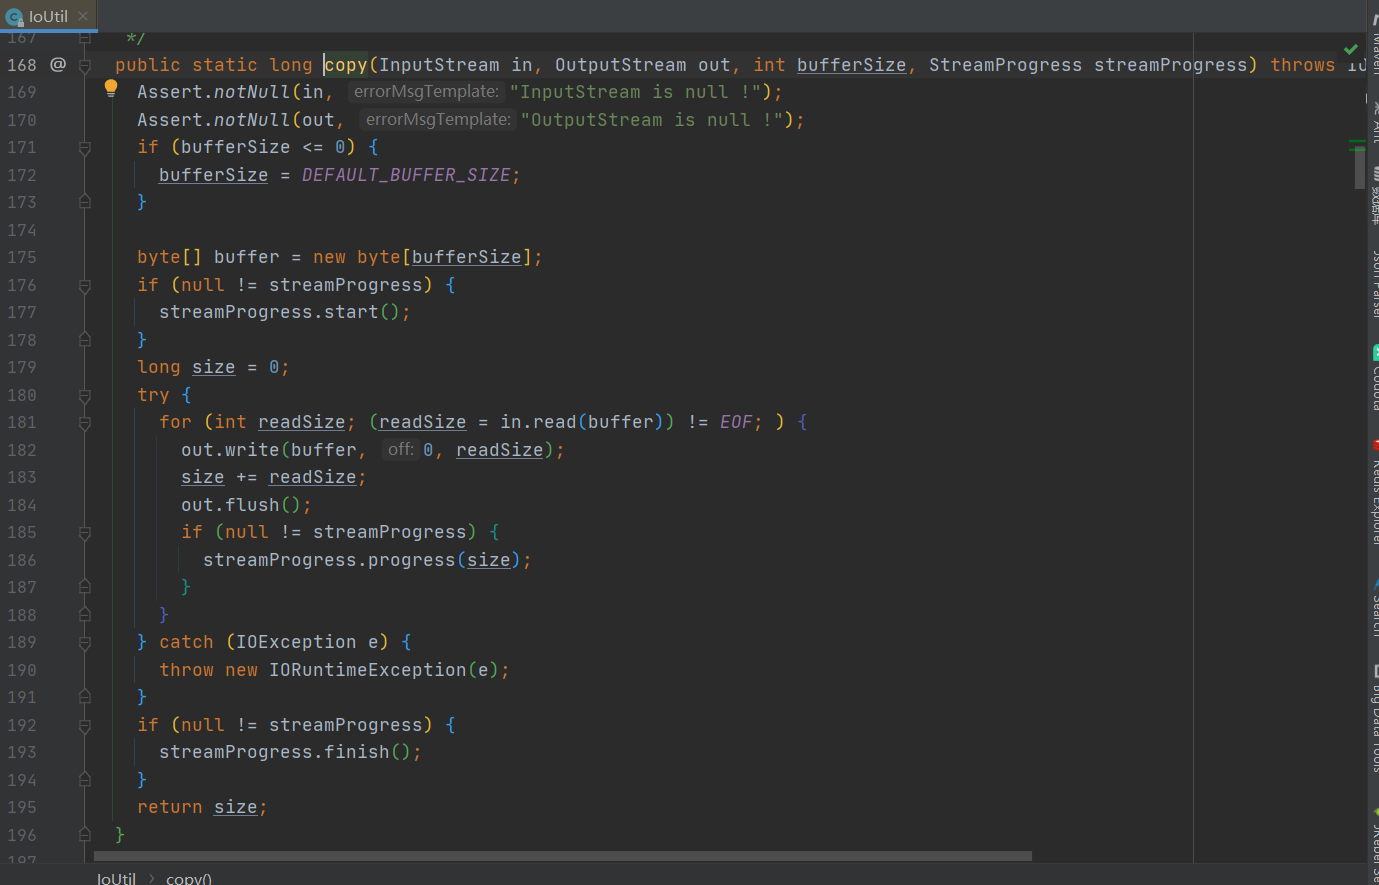Screen dimensions: 1379x885
Task: Click the green checkmark inspection status icon
Action: 1351,49
